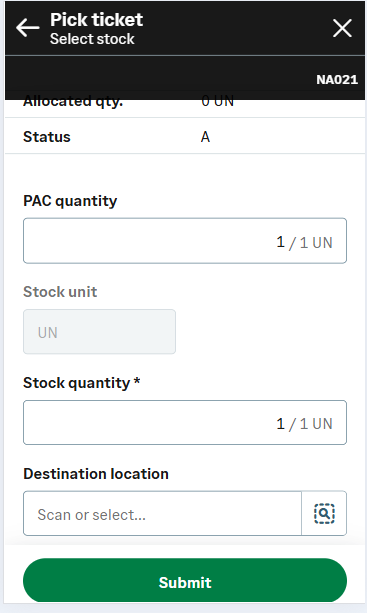Focus the Stock quantity input field
Screen dimensions: 367x613
coord(185,423)
